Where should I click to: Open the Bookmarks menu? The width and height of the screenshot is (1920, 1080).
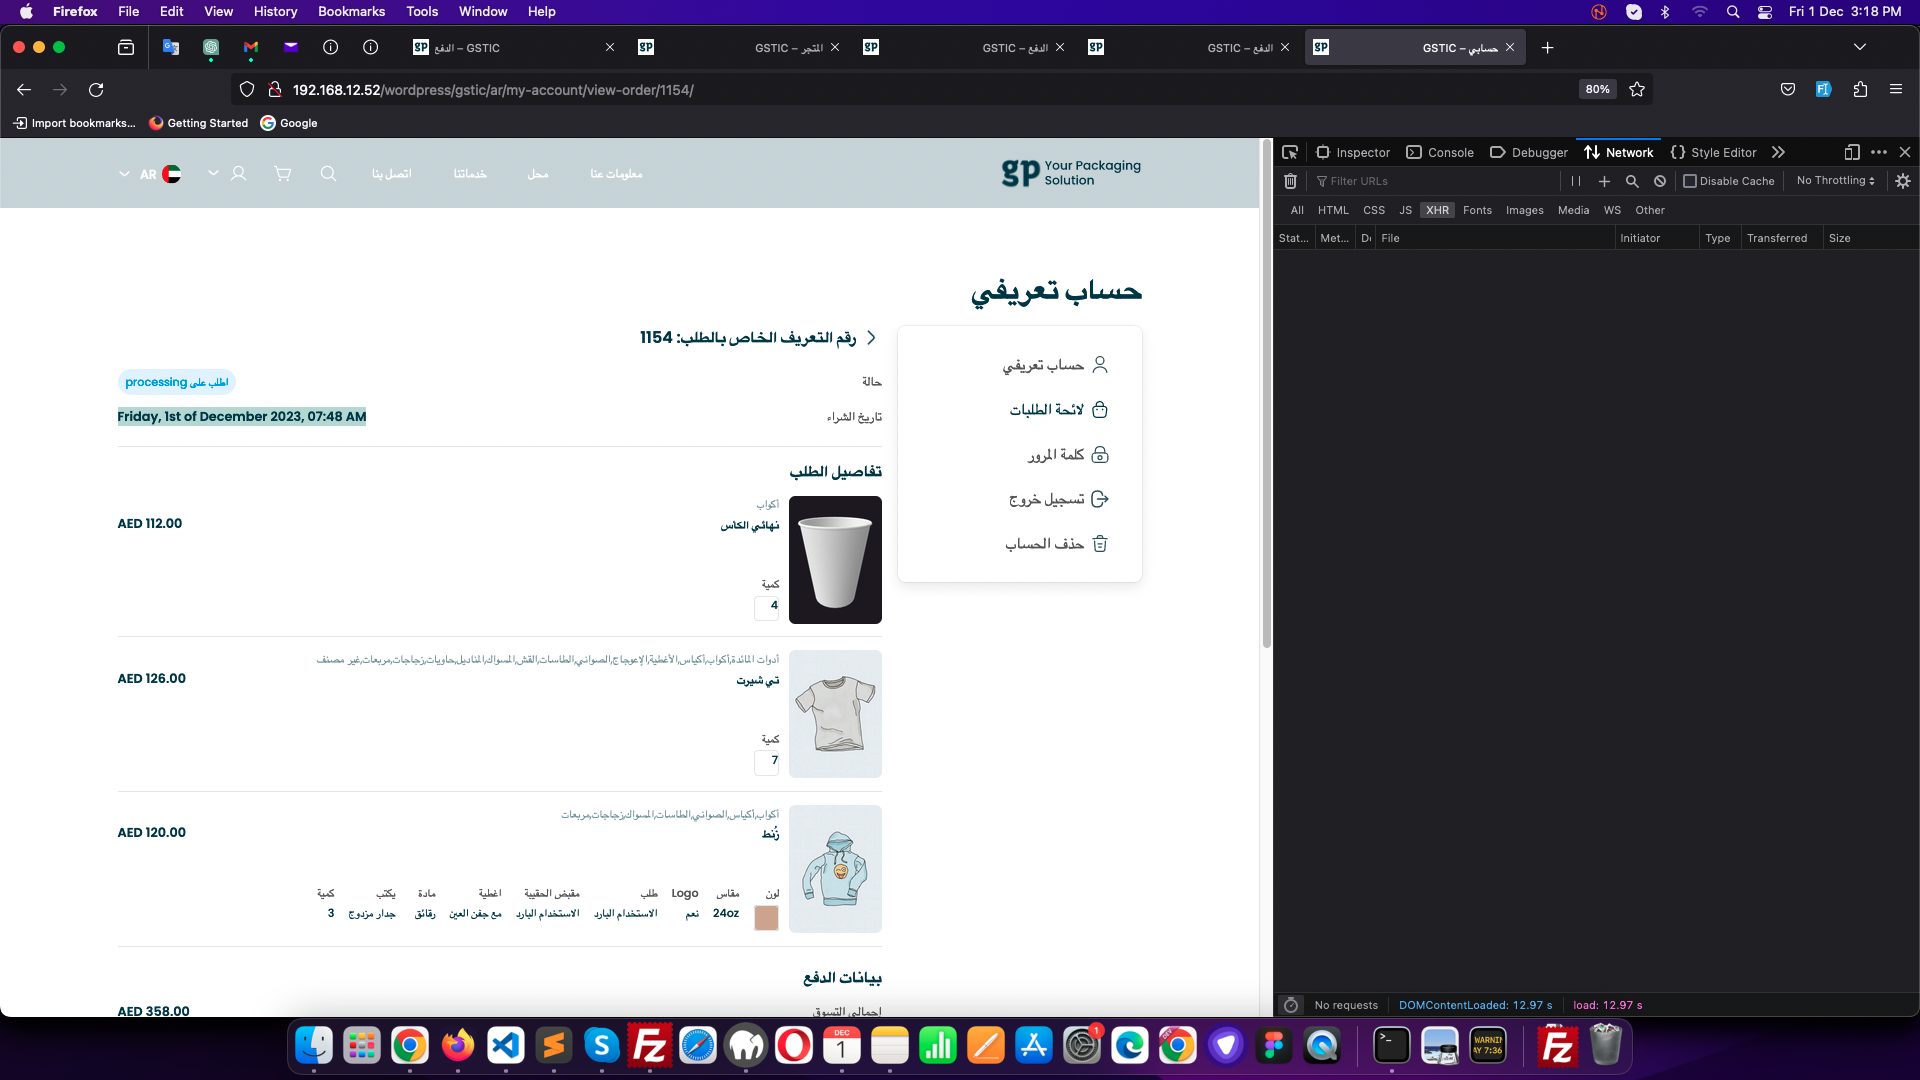tap(351, 12)
